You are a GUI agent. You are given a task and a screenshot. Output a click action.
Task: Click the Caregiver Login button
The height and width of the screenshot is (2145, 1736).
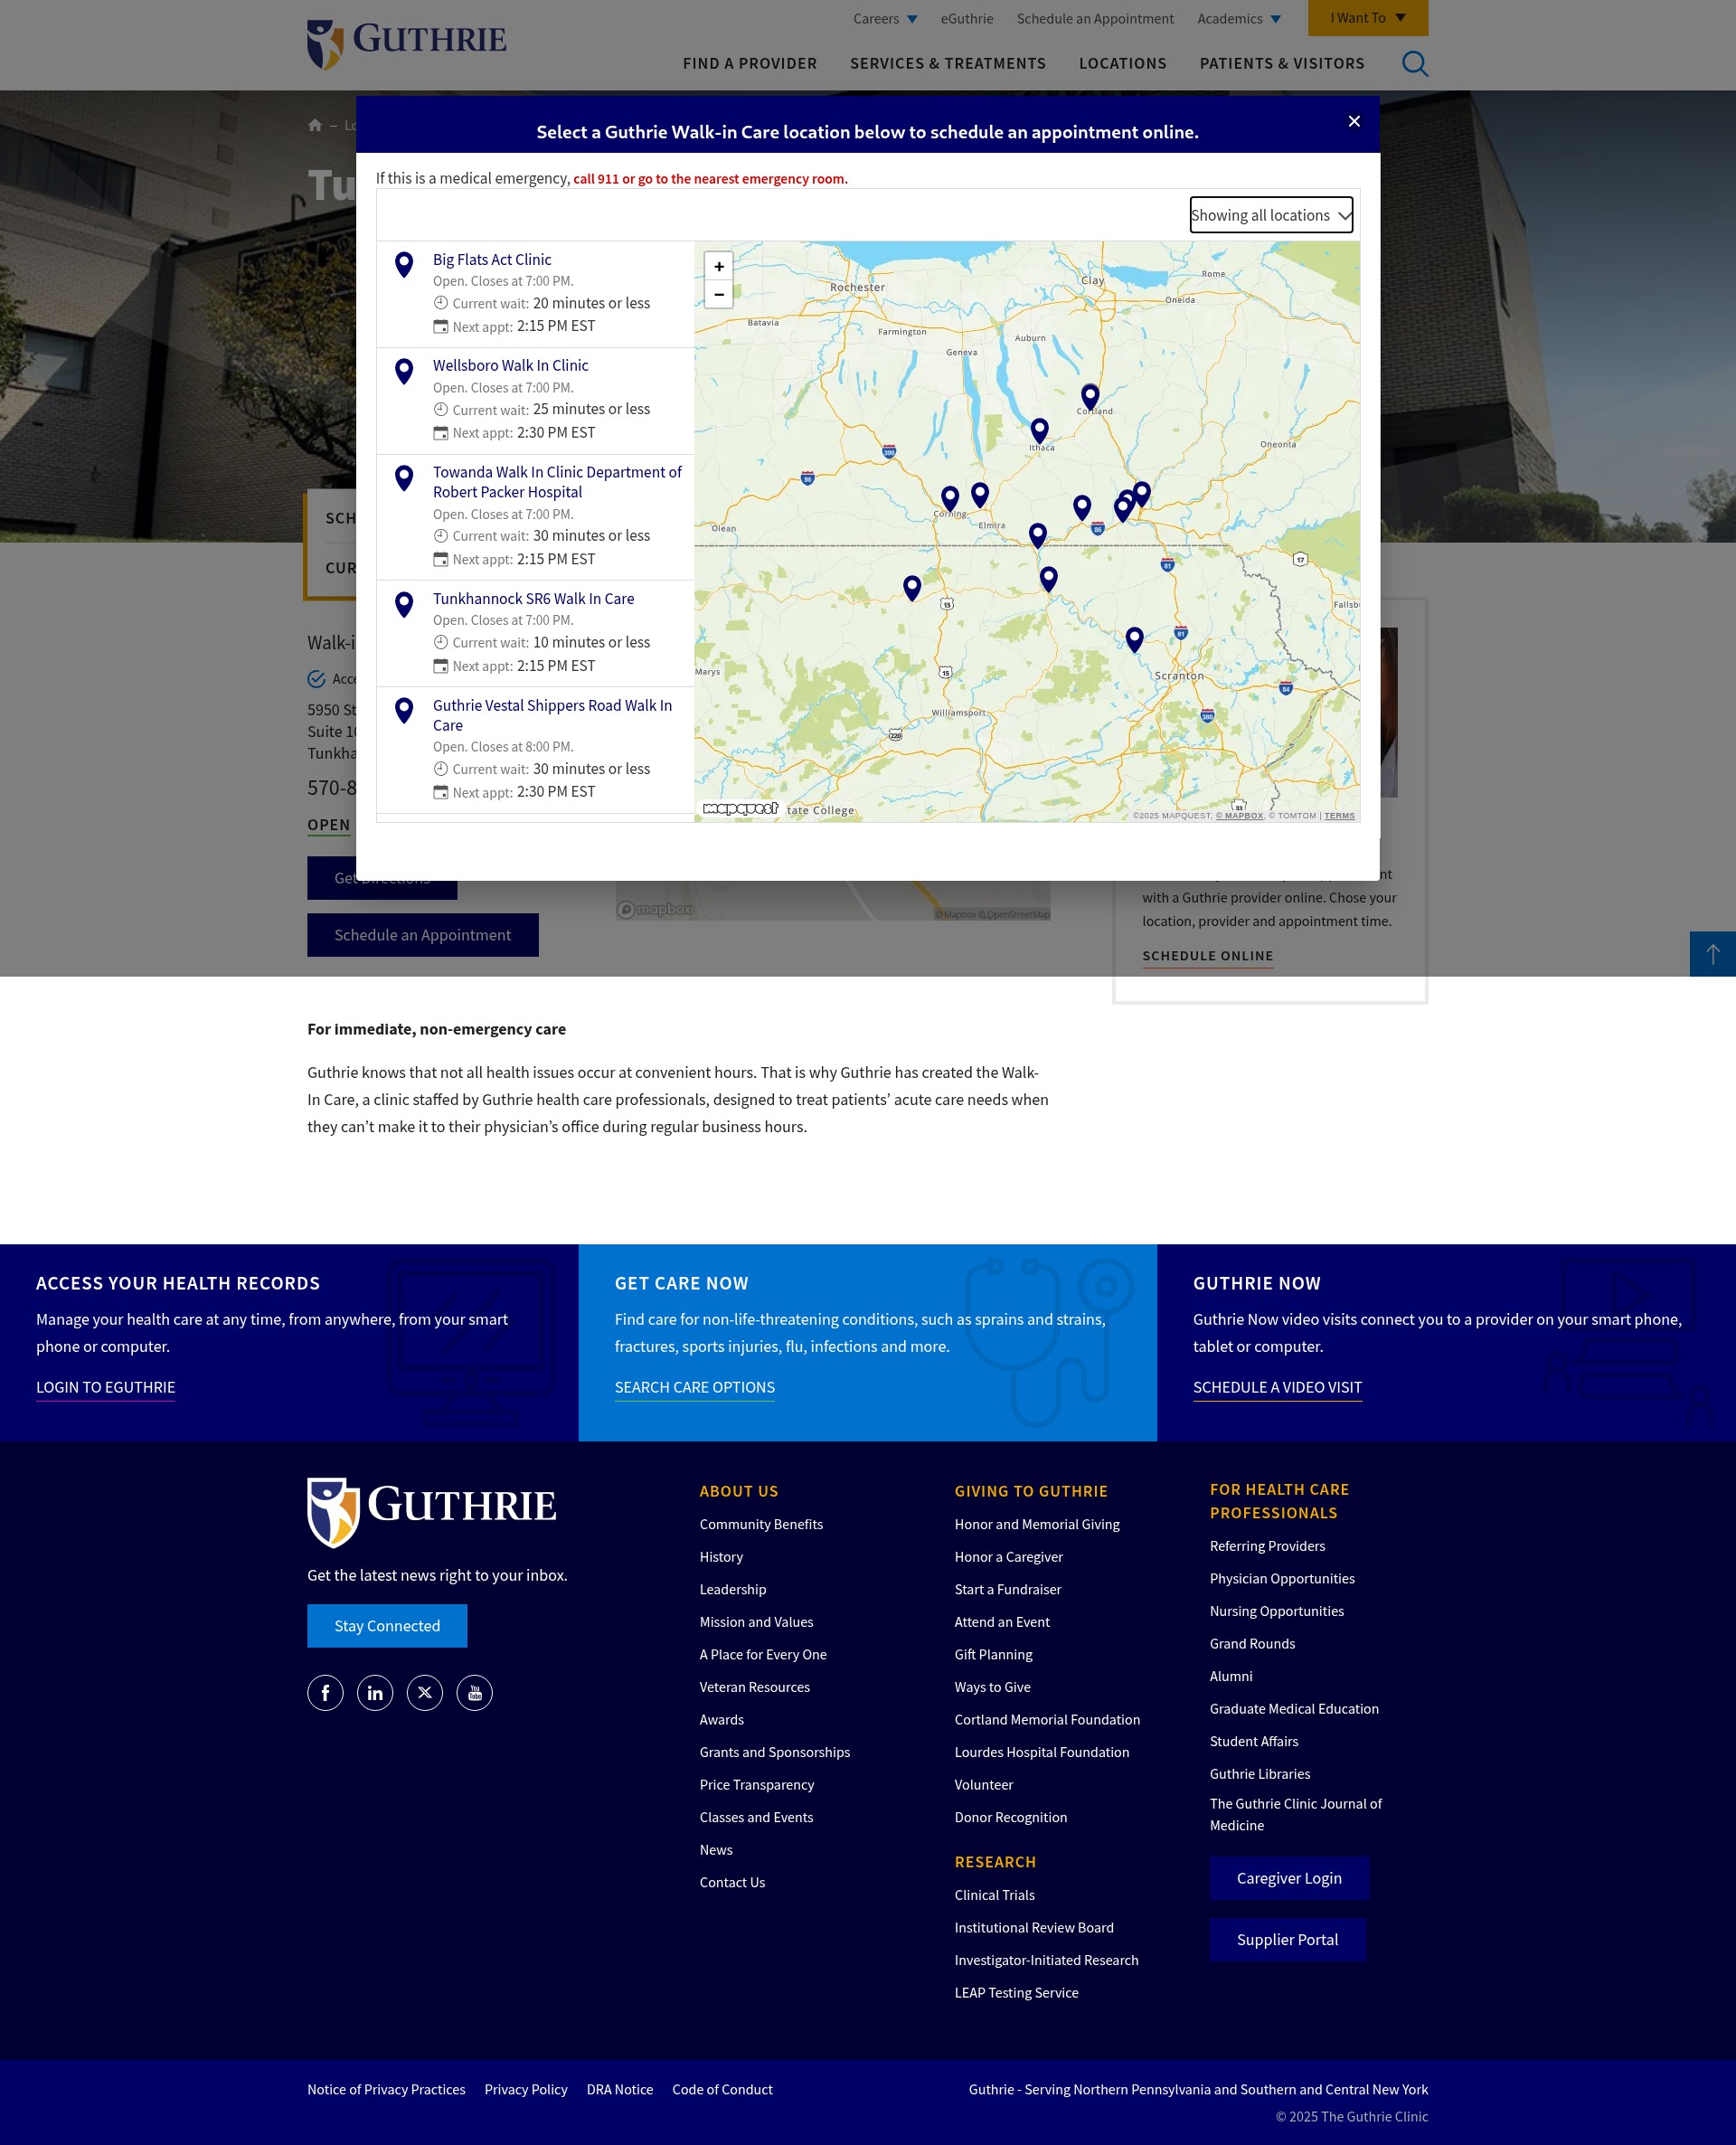(1289, 1878)
